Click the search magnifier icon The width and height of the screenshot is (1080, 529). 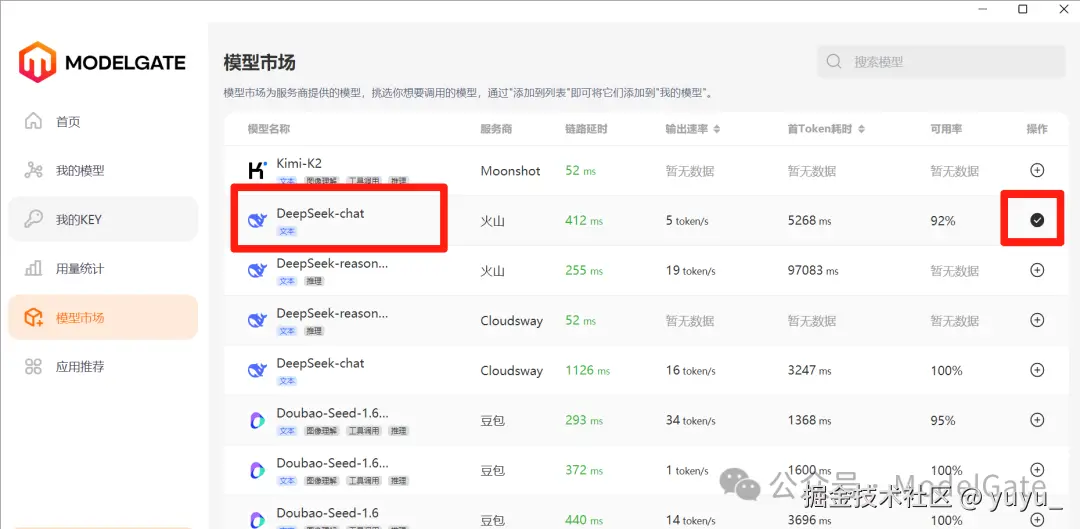click(834, 61)
